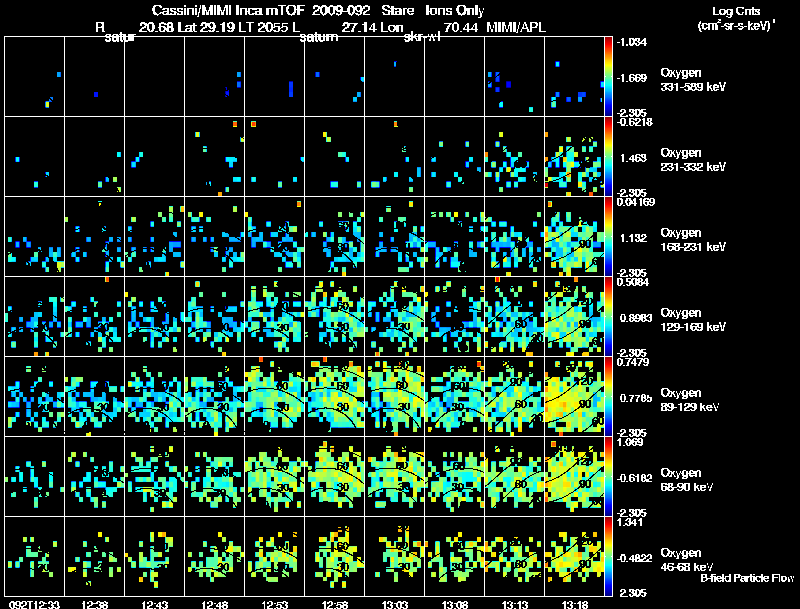Click the Log Cnts colorbar title

[736, 11]
